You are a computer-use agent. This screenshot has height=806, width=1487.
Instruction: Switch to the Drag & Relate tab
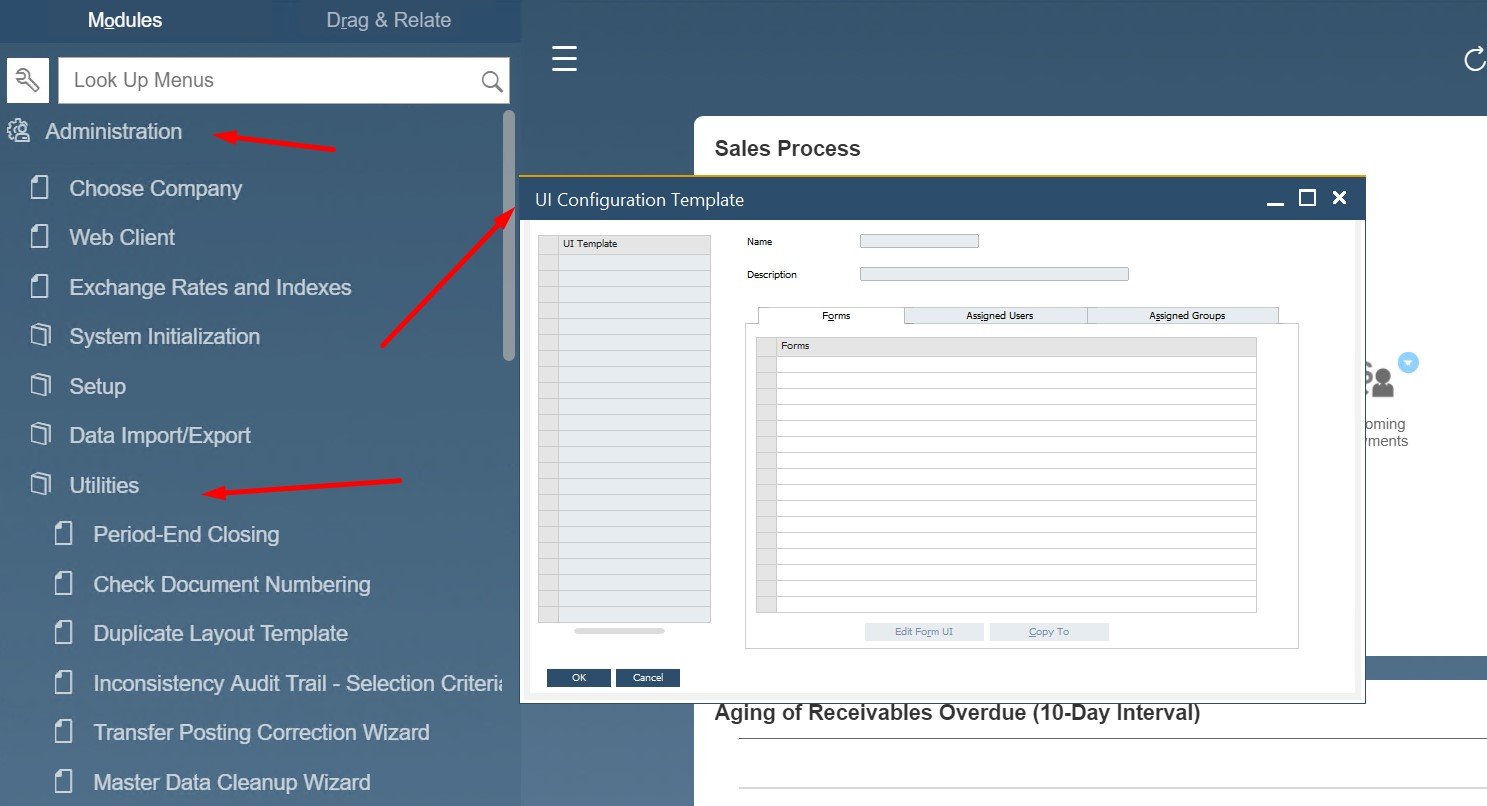(387, 19)
